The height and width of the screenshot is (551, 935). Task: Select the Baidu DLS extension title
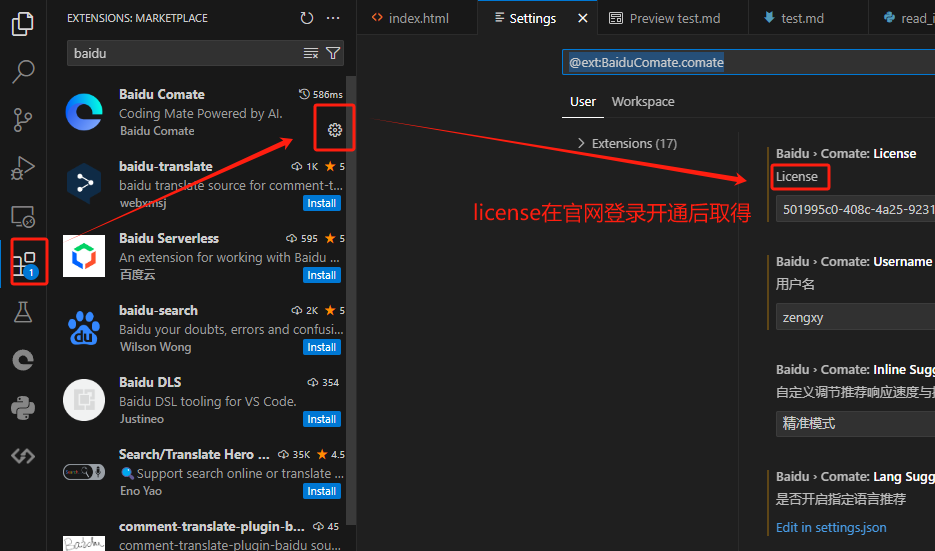coord(150,382)
